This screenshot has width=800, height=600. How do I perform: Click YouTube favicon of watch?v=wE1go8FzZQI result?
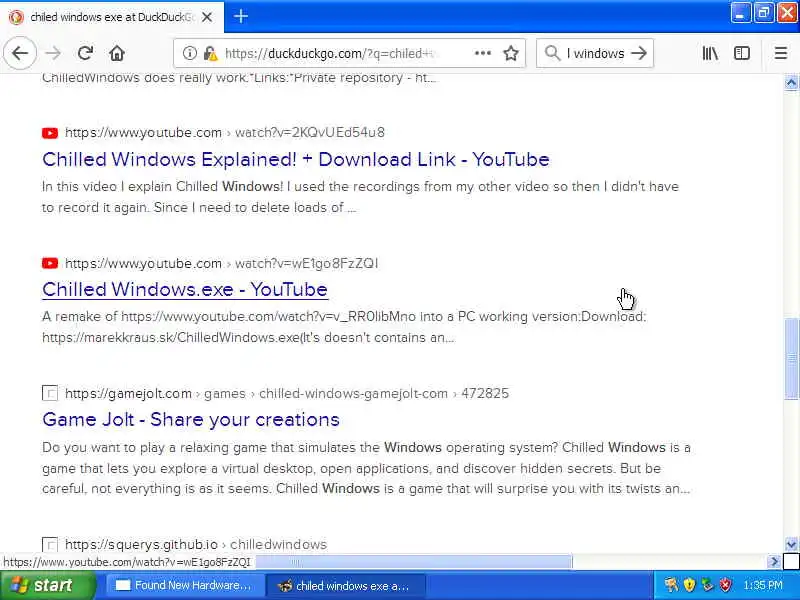[49, 263]
